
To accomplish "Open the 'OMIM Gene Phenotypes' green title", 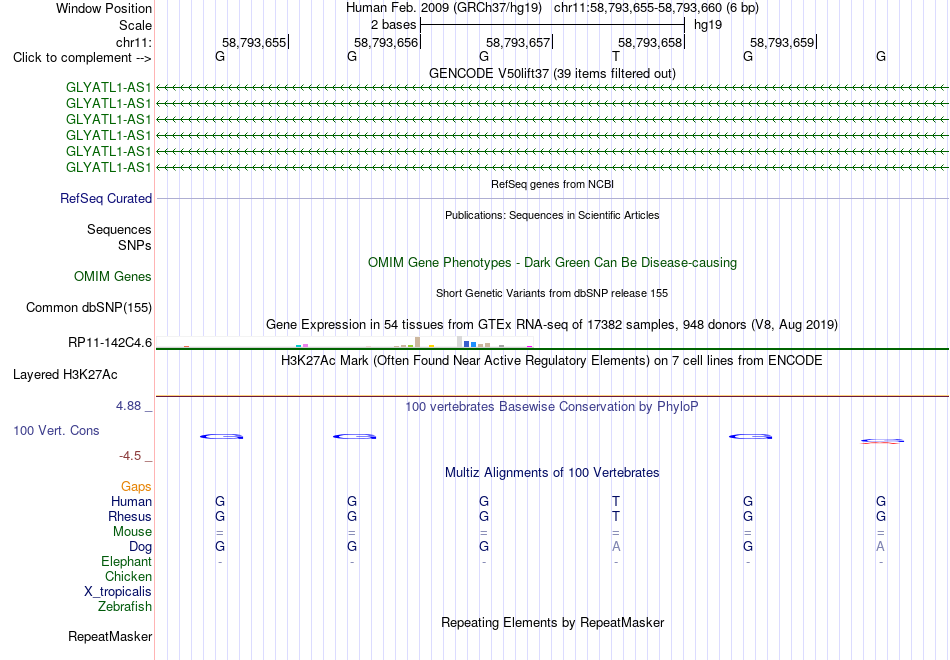I will [x=553, y=262].
